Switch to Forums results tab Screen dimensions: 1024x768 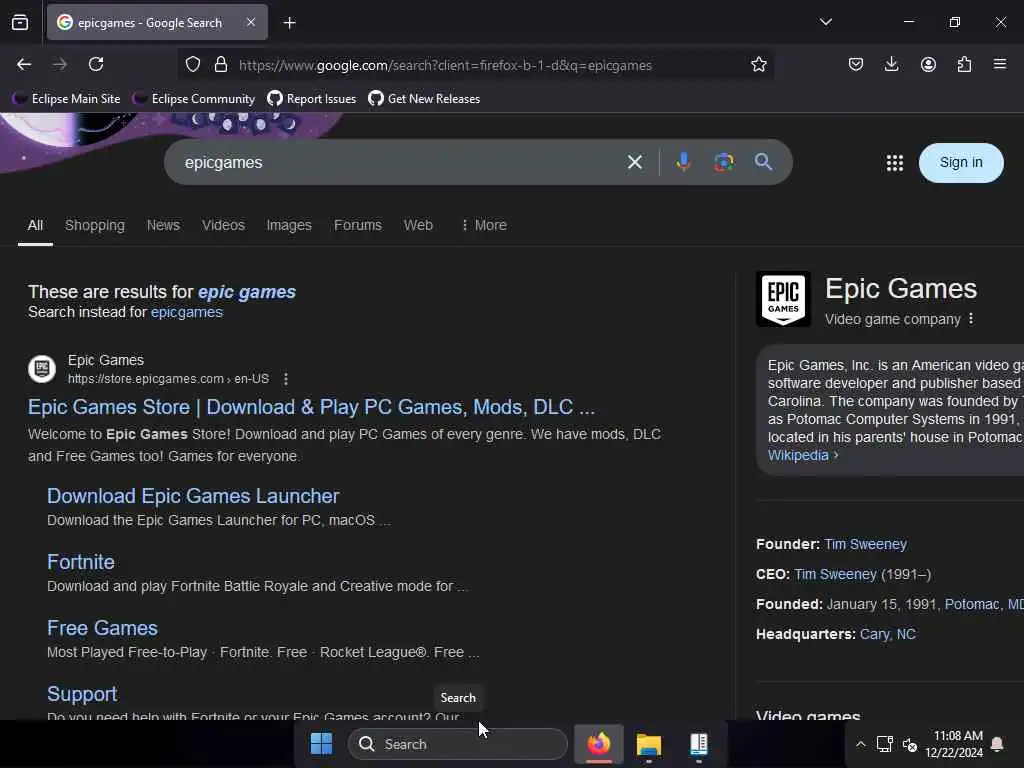click(358, 225)
